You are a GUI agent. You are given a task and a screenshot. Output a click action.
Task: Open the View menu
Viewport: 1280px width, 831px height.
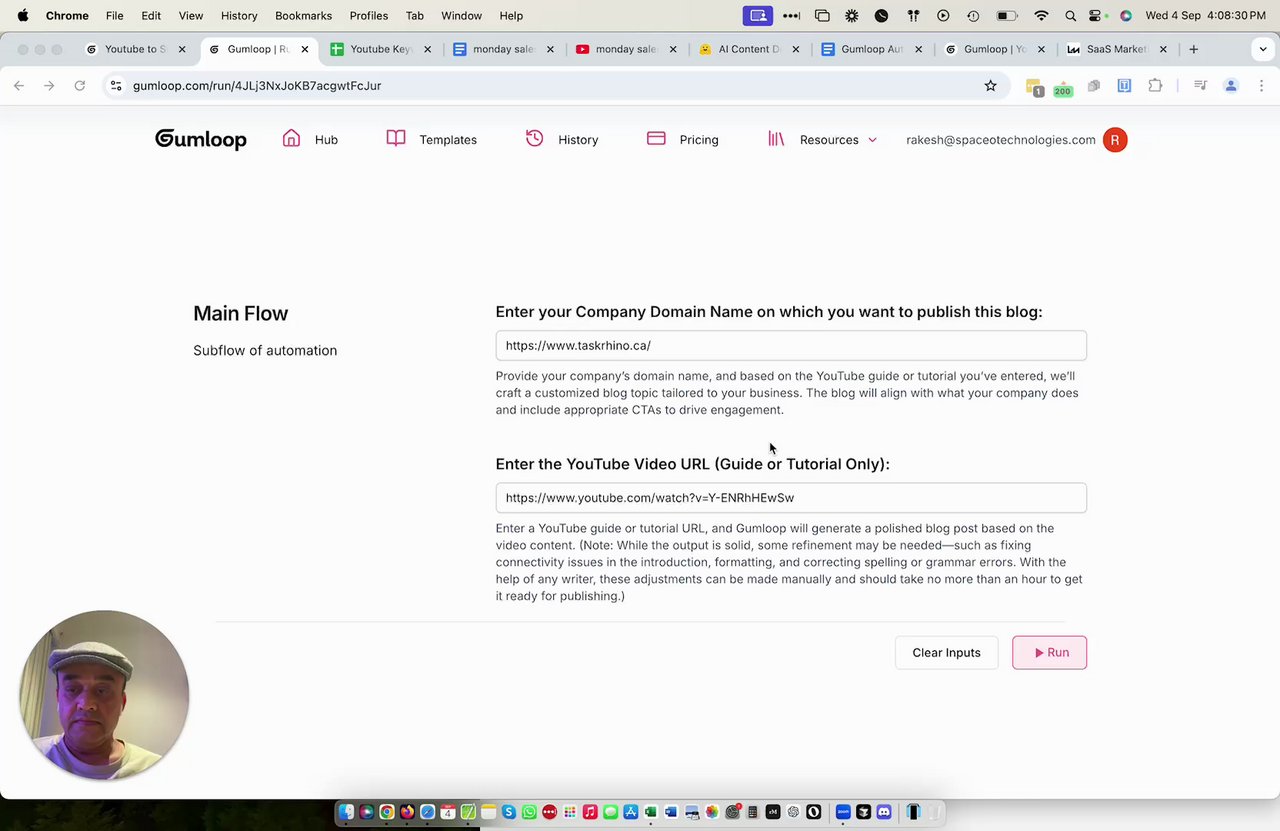[x=191, y=16]
